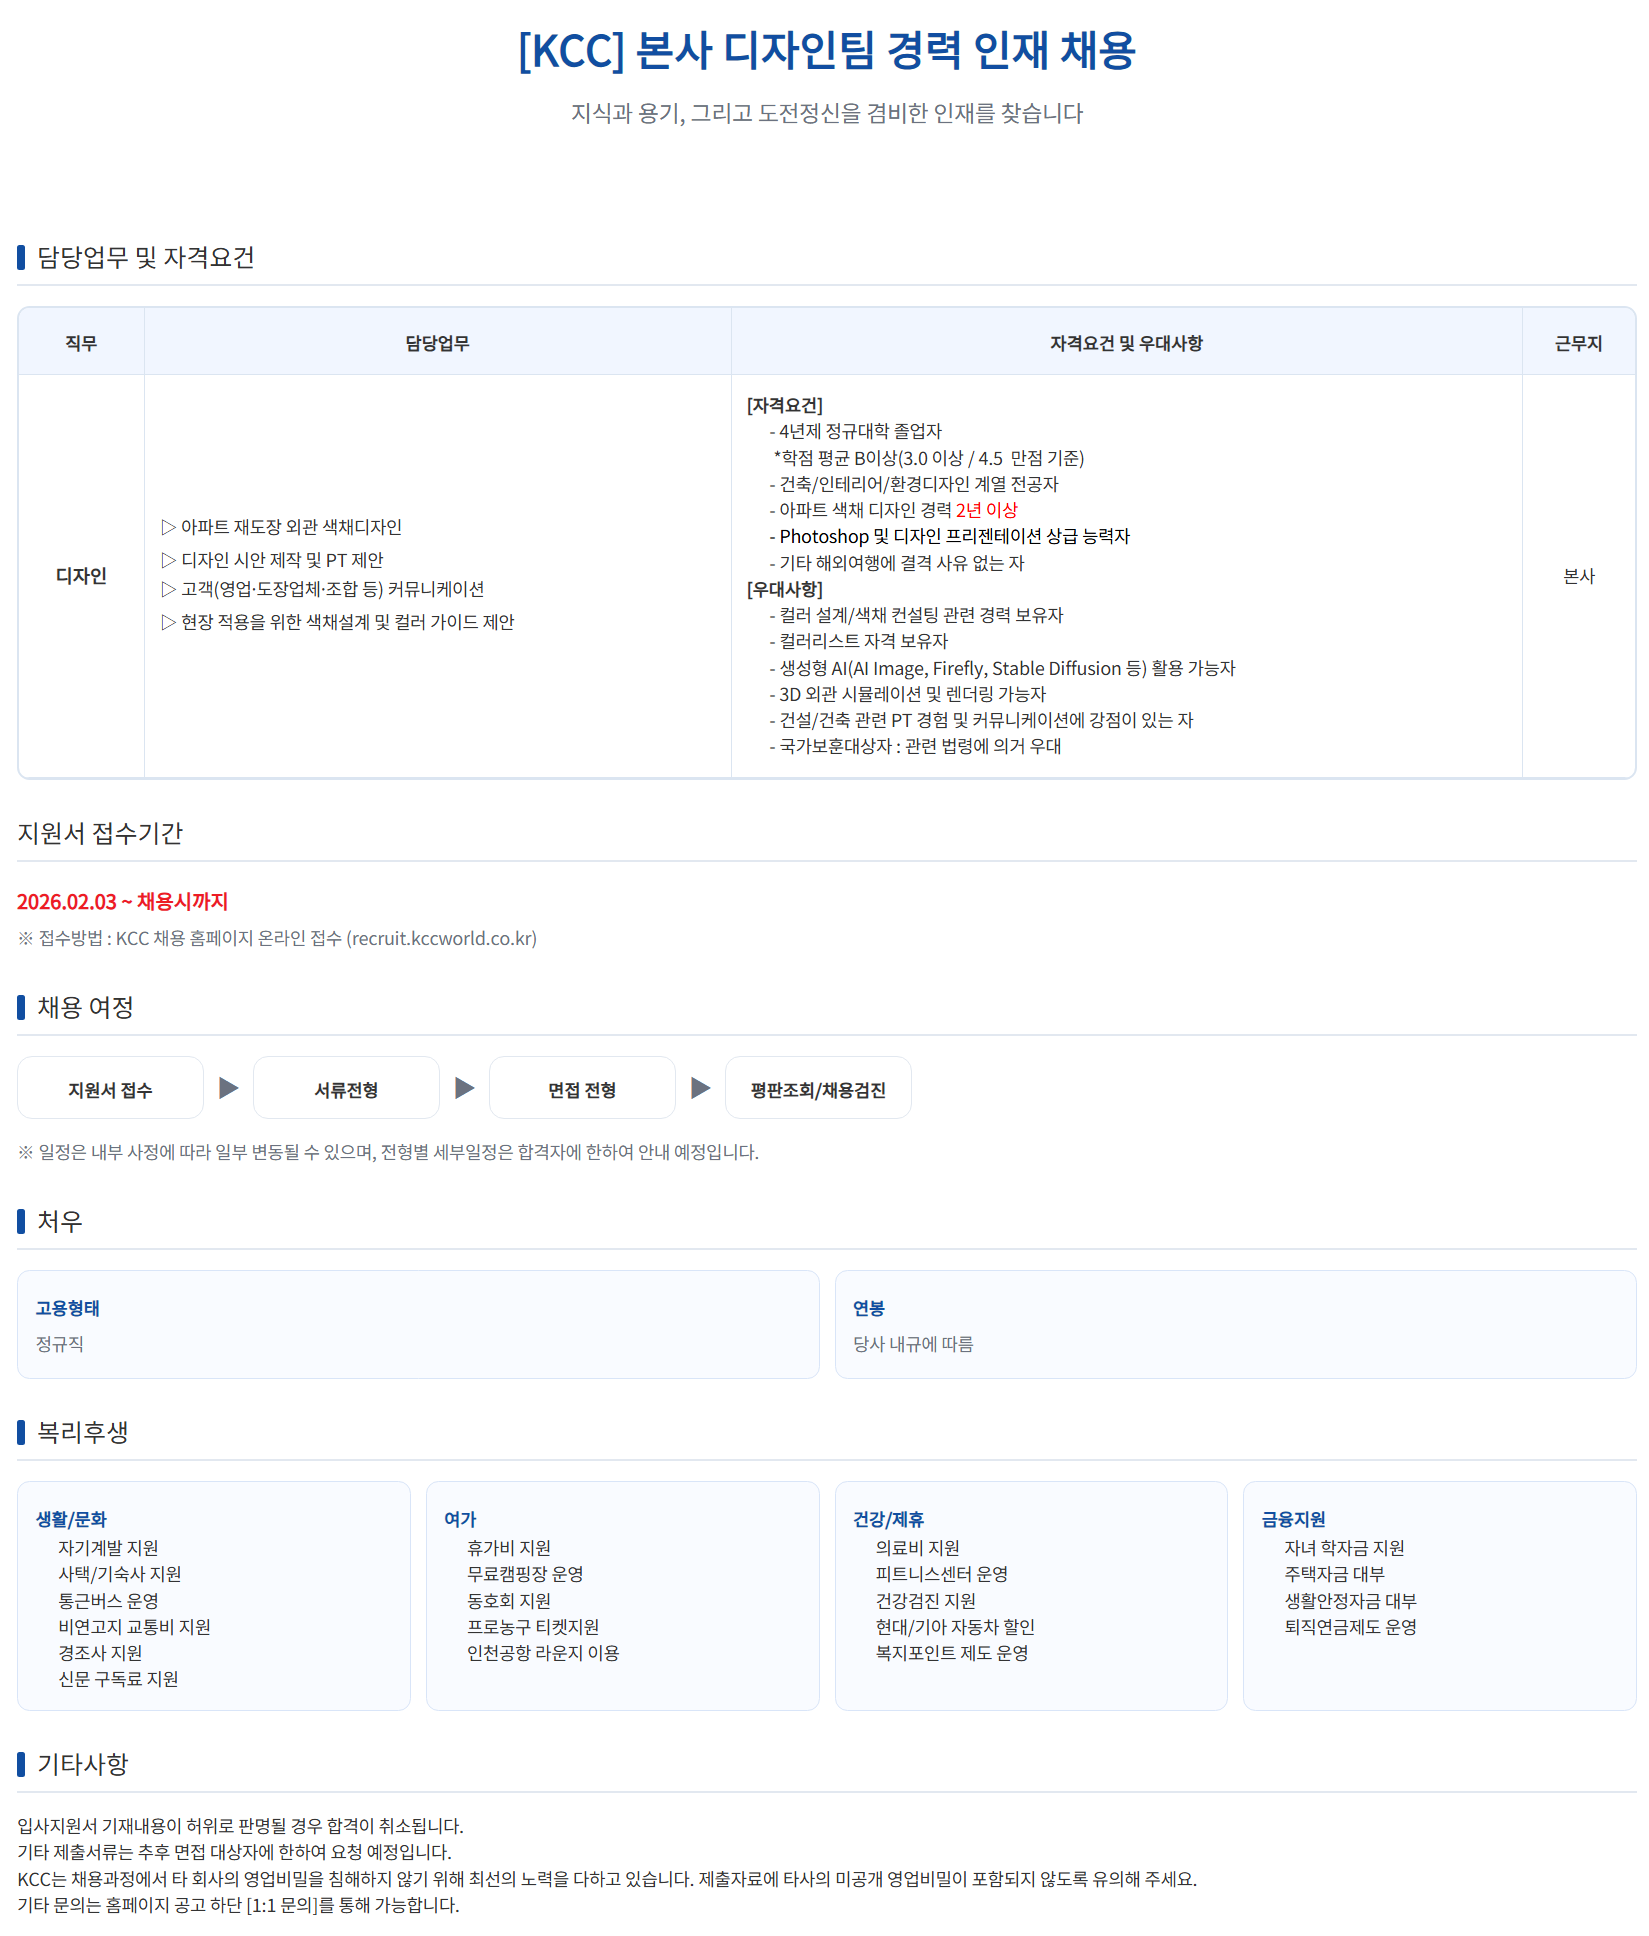The width and height of the screenshot is (1649, 1936).
Task: Click the arrow before 평판조회/채용검진 step
Action: pos(701,1087)
